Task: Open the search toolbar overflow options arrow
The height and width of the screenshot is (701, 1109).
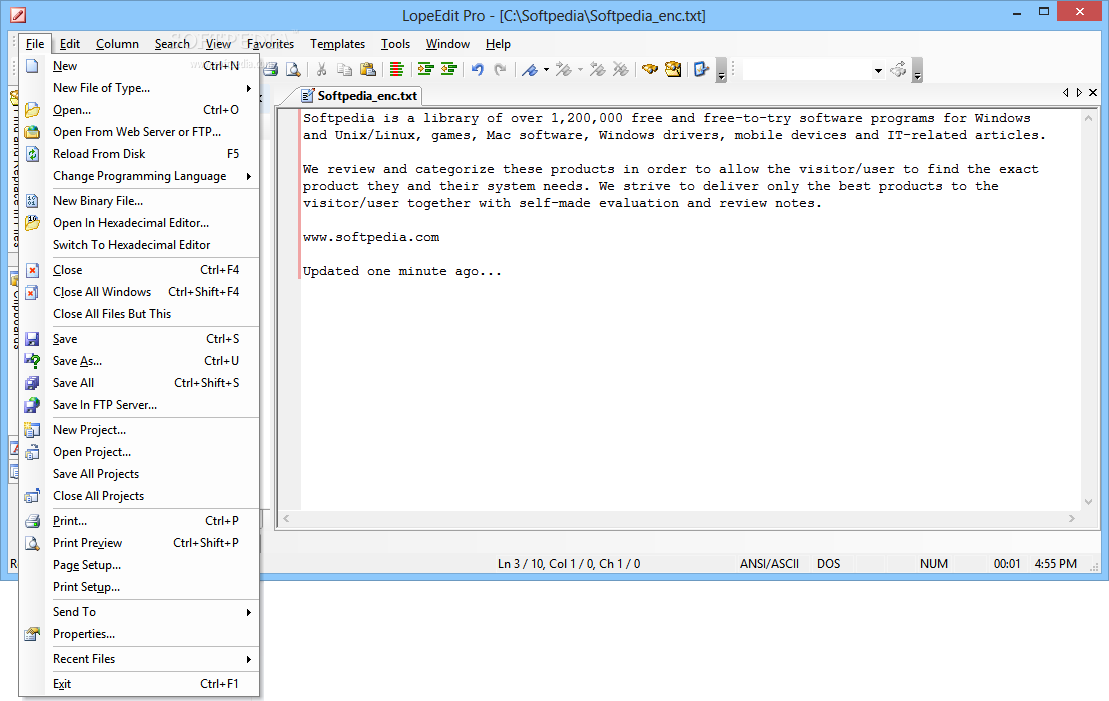Action: [x=917, y=71]
